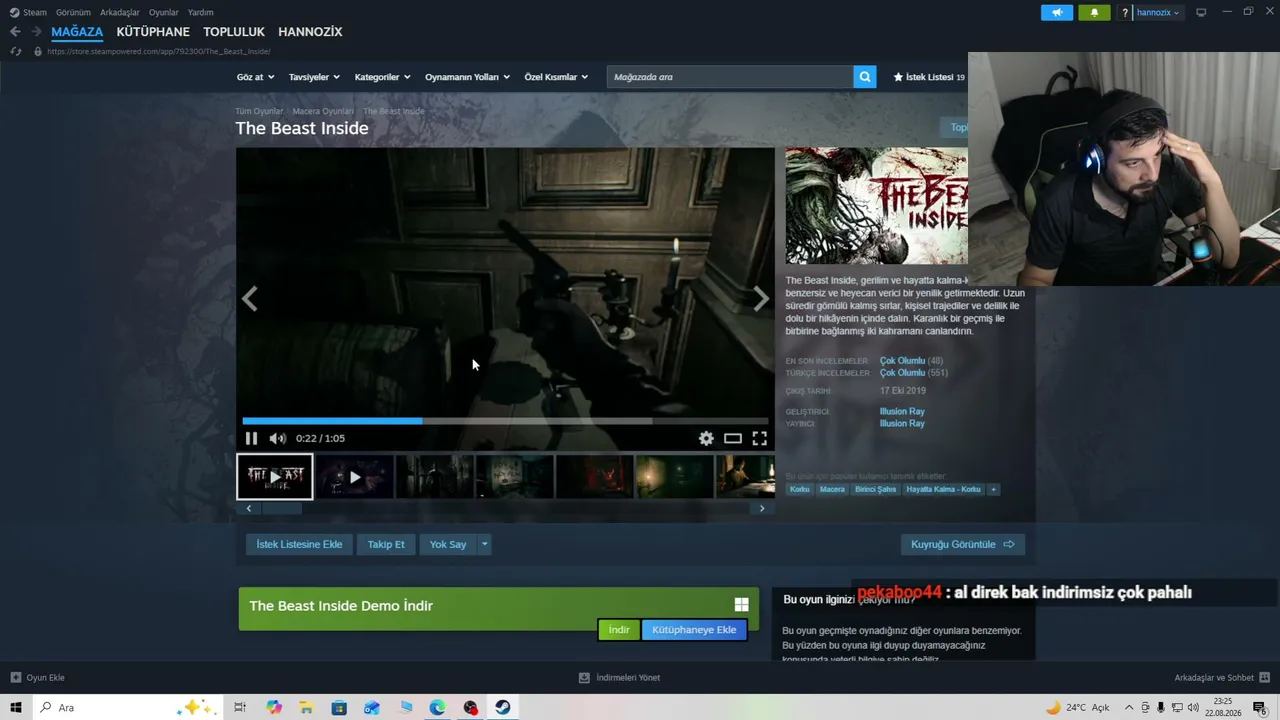
Task: Go back with the Steam back arrow
Action: [15, 32]
